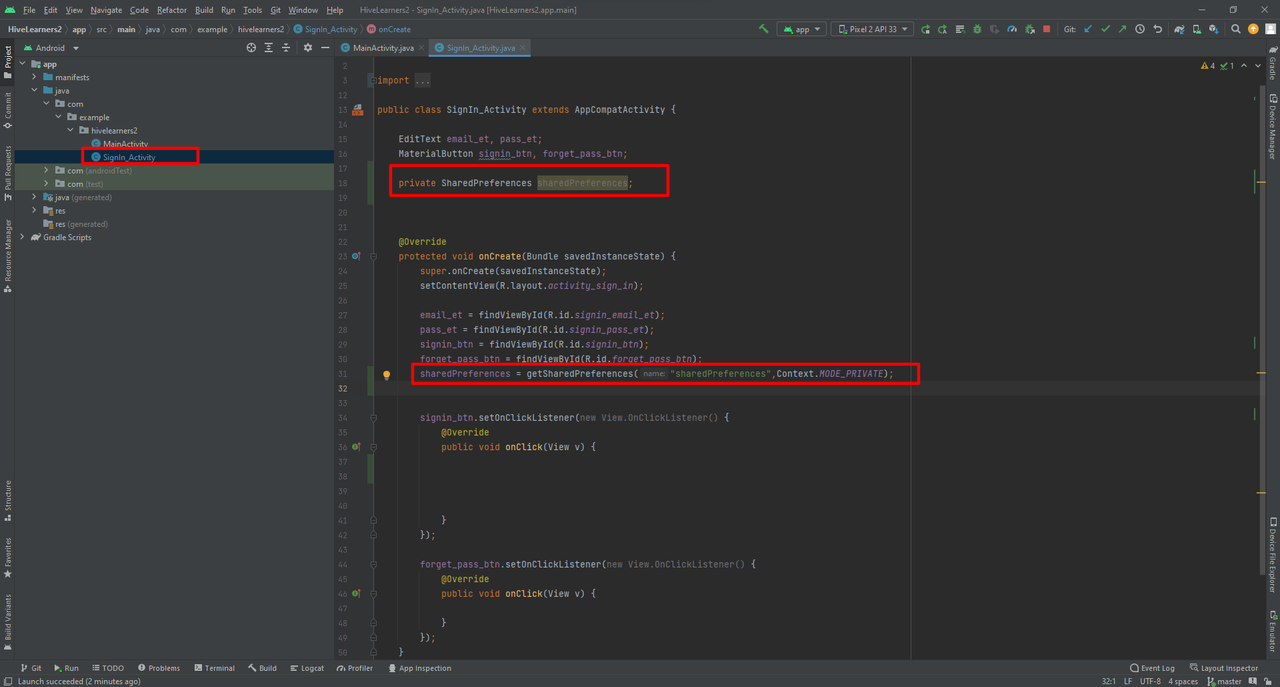The height and width of the screenshot is (687, 1280).
Task: Open Project panel gear options
Action: click(308, 47)
